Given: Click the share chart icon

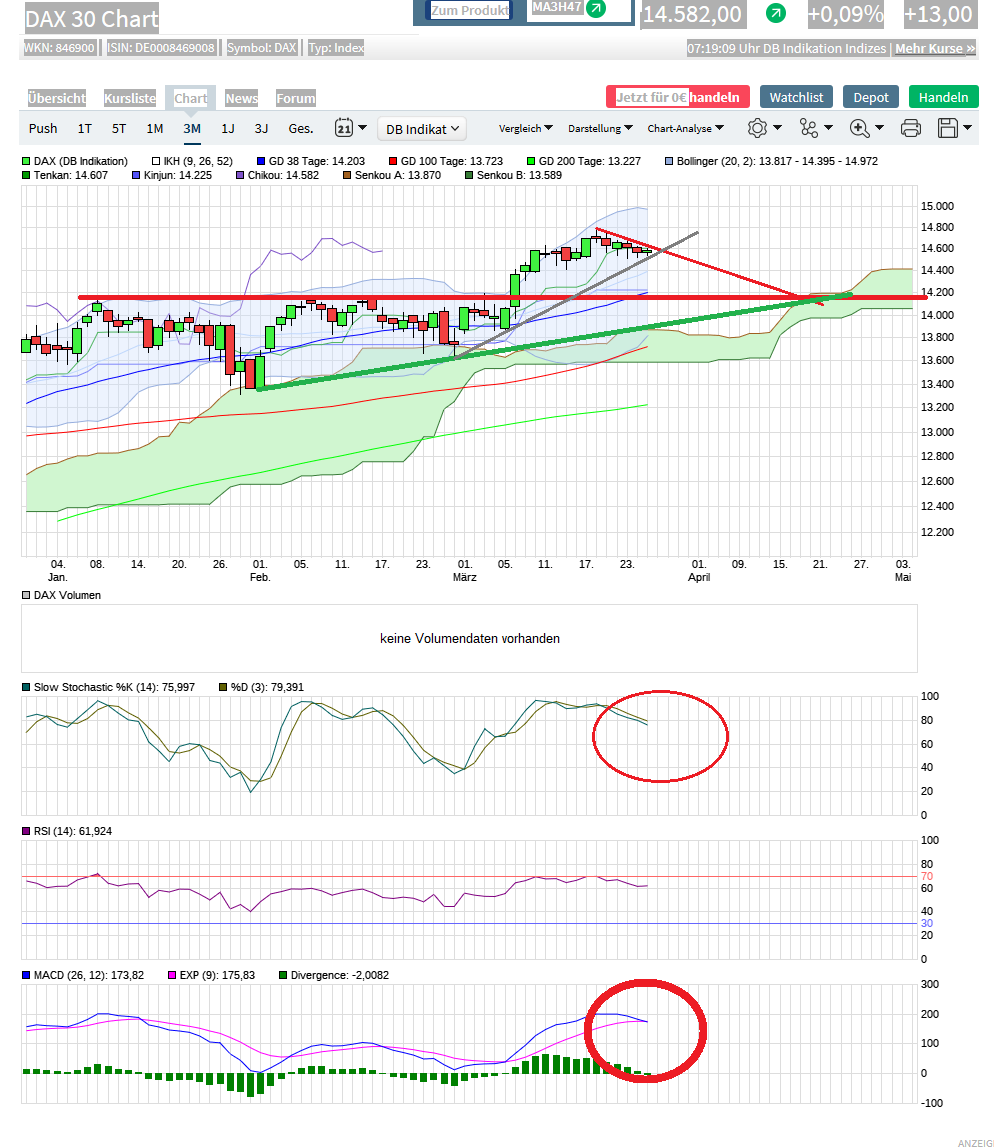Looking at the screenshot, I should pos(808,128).
